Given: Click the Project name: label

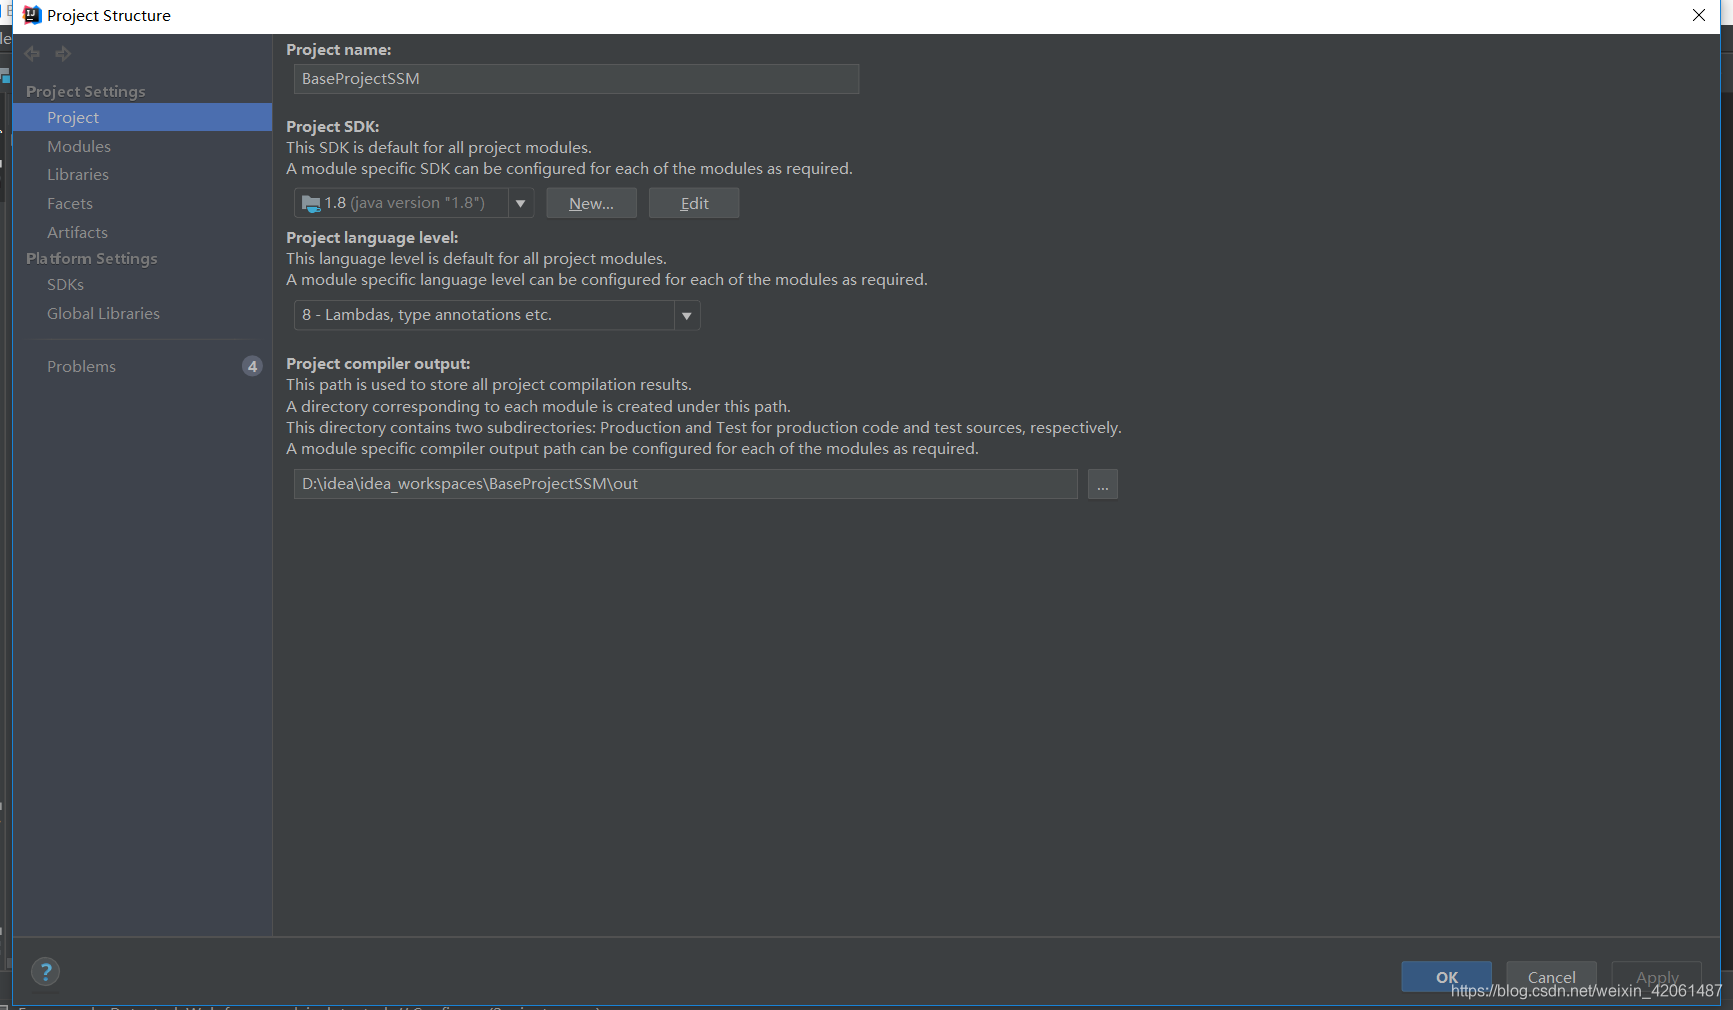Looking at the screenshot, I should (x=339, y=50).
